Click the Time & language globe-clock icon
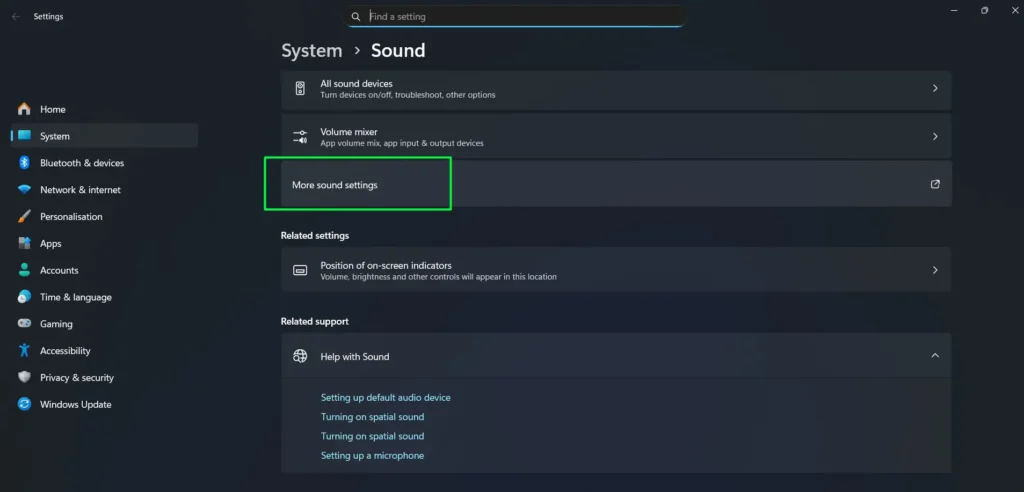The image size is (1024, 492). (x=24, y=297)
